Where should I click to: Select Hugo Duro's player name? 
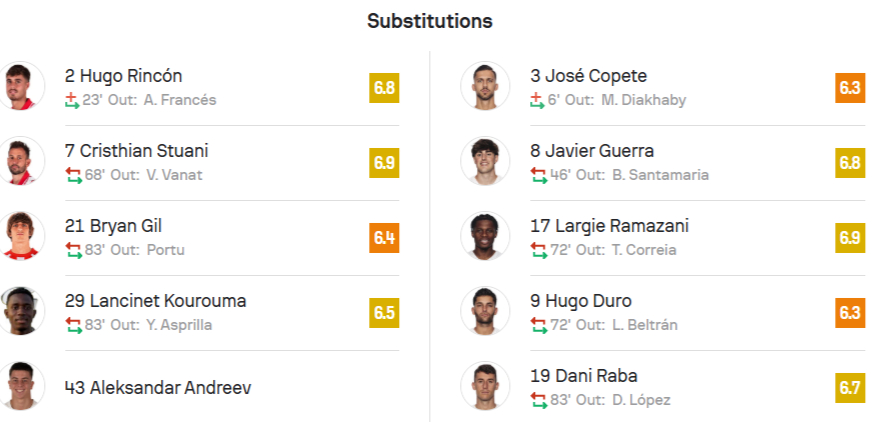[581, 301]
